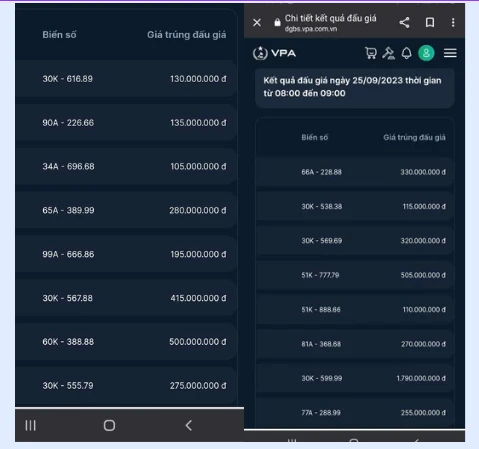Open the hamburger navigation menu
479x449 pixels.
pyautogui.click(x=450, y=53)
